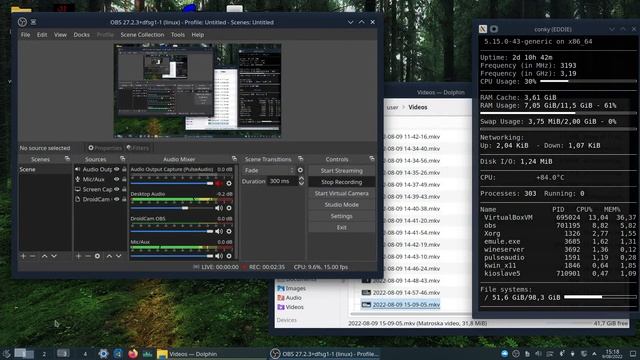Open the Tools menu

178,35
